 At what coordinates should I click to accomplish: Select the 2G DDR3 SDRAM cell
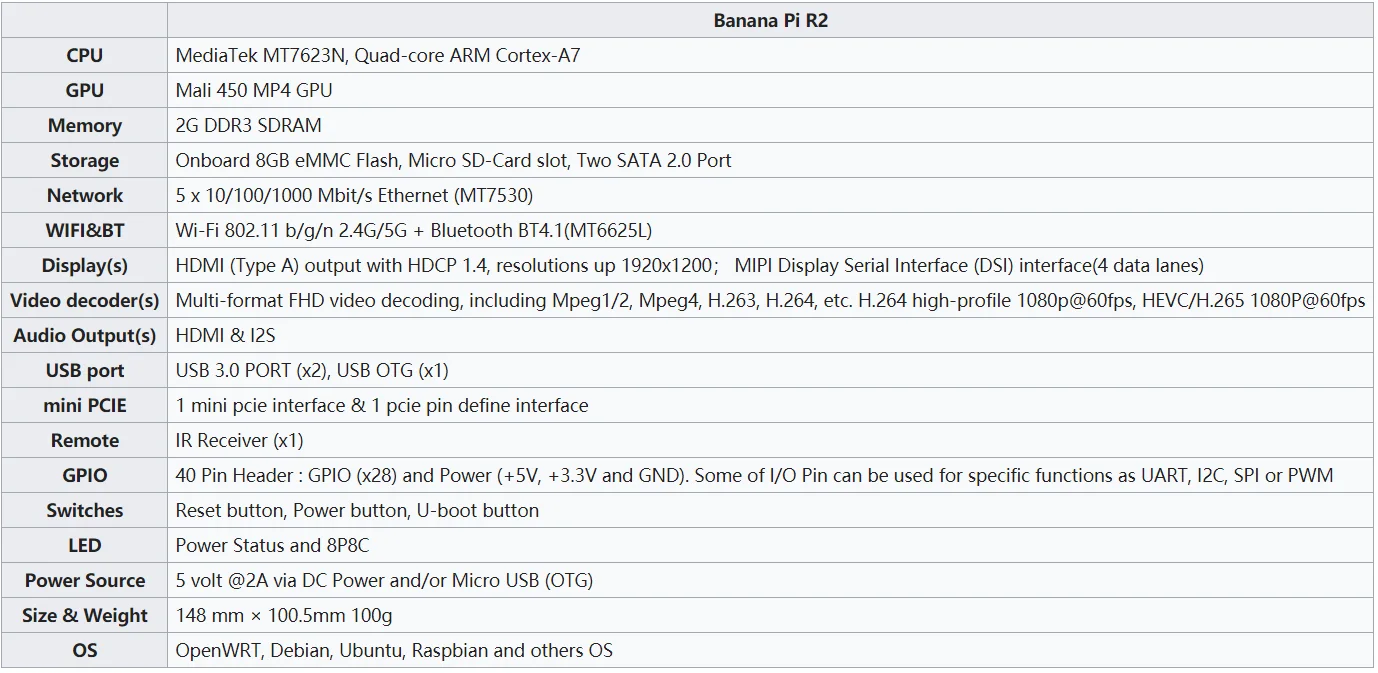248,126
